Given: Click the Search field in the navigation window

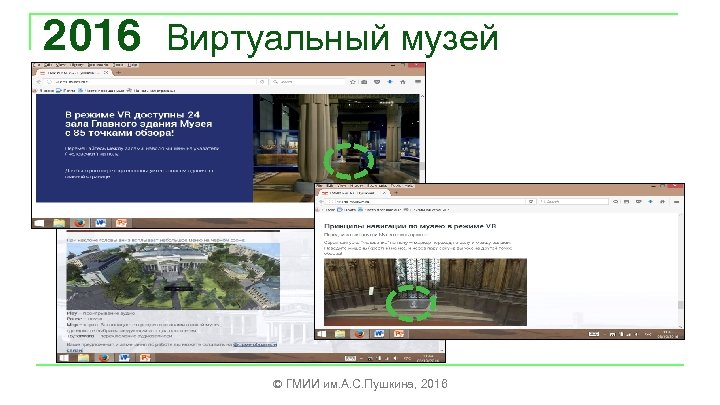Looking at the screenshot, I should pyautogui.click(x=574, y=202).
